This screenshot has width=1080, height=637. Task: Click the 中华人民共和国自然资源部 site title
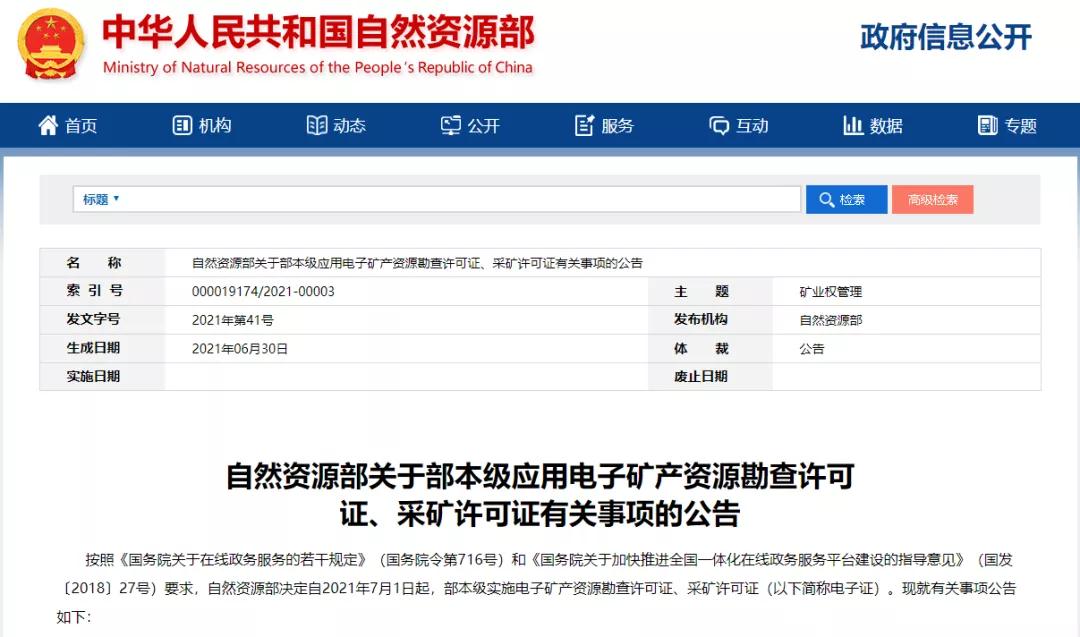pos(318,33)
